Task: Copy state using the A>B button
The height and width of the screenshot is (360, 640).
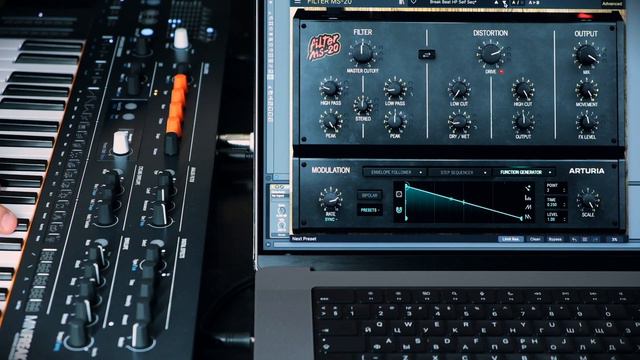Action: tap(534, 2)
